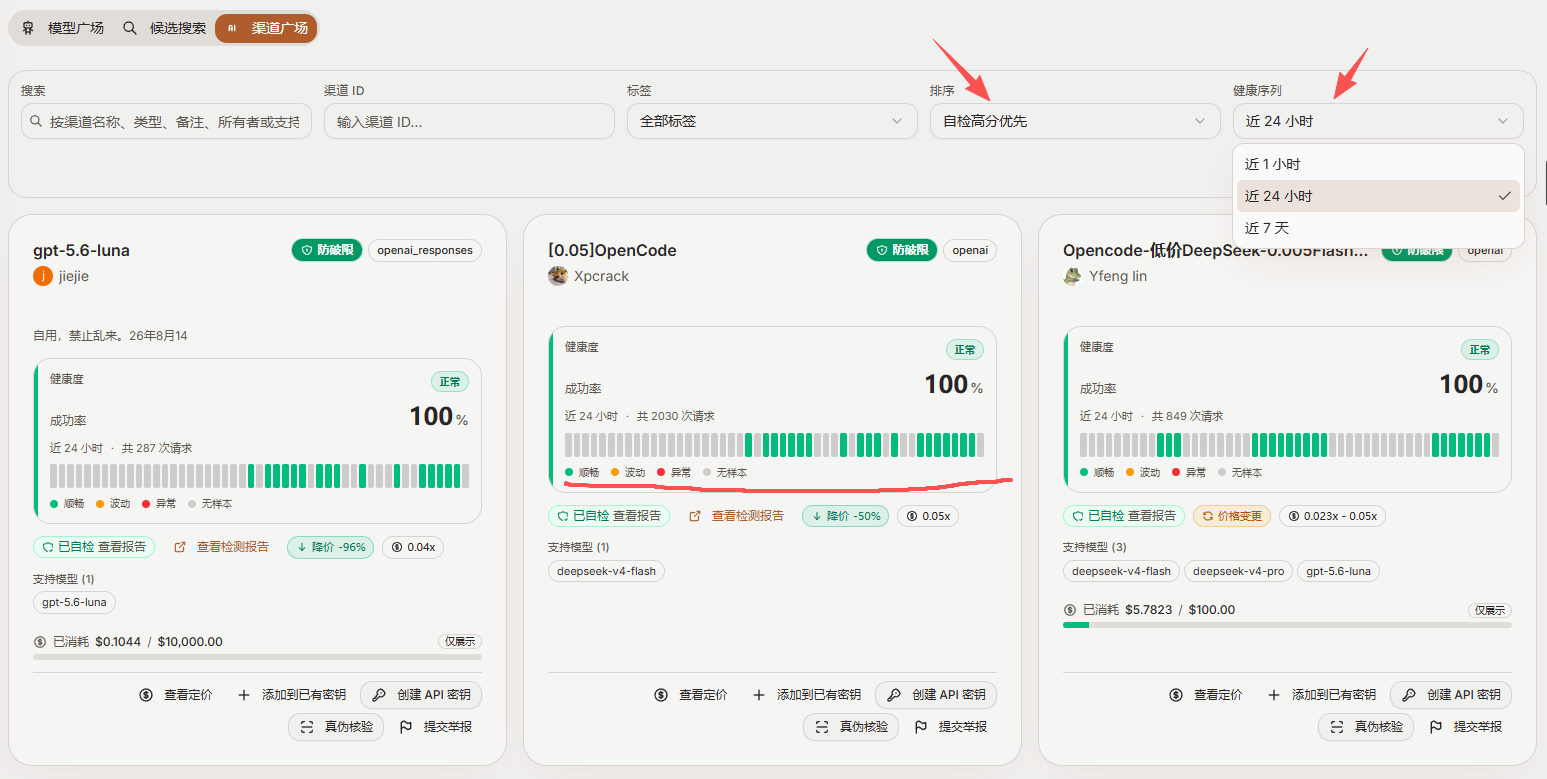Click jiejie avatar icon
The width and height of the screenshot is (1547, 779).
click(x=43, y=276)
